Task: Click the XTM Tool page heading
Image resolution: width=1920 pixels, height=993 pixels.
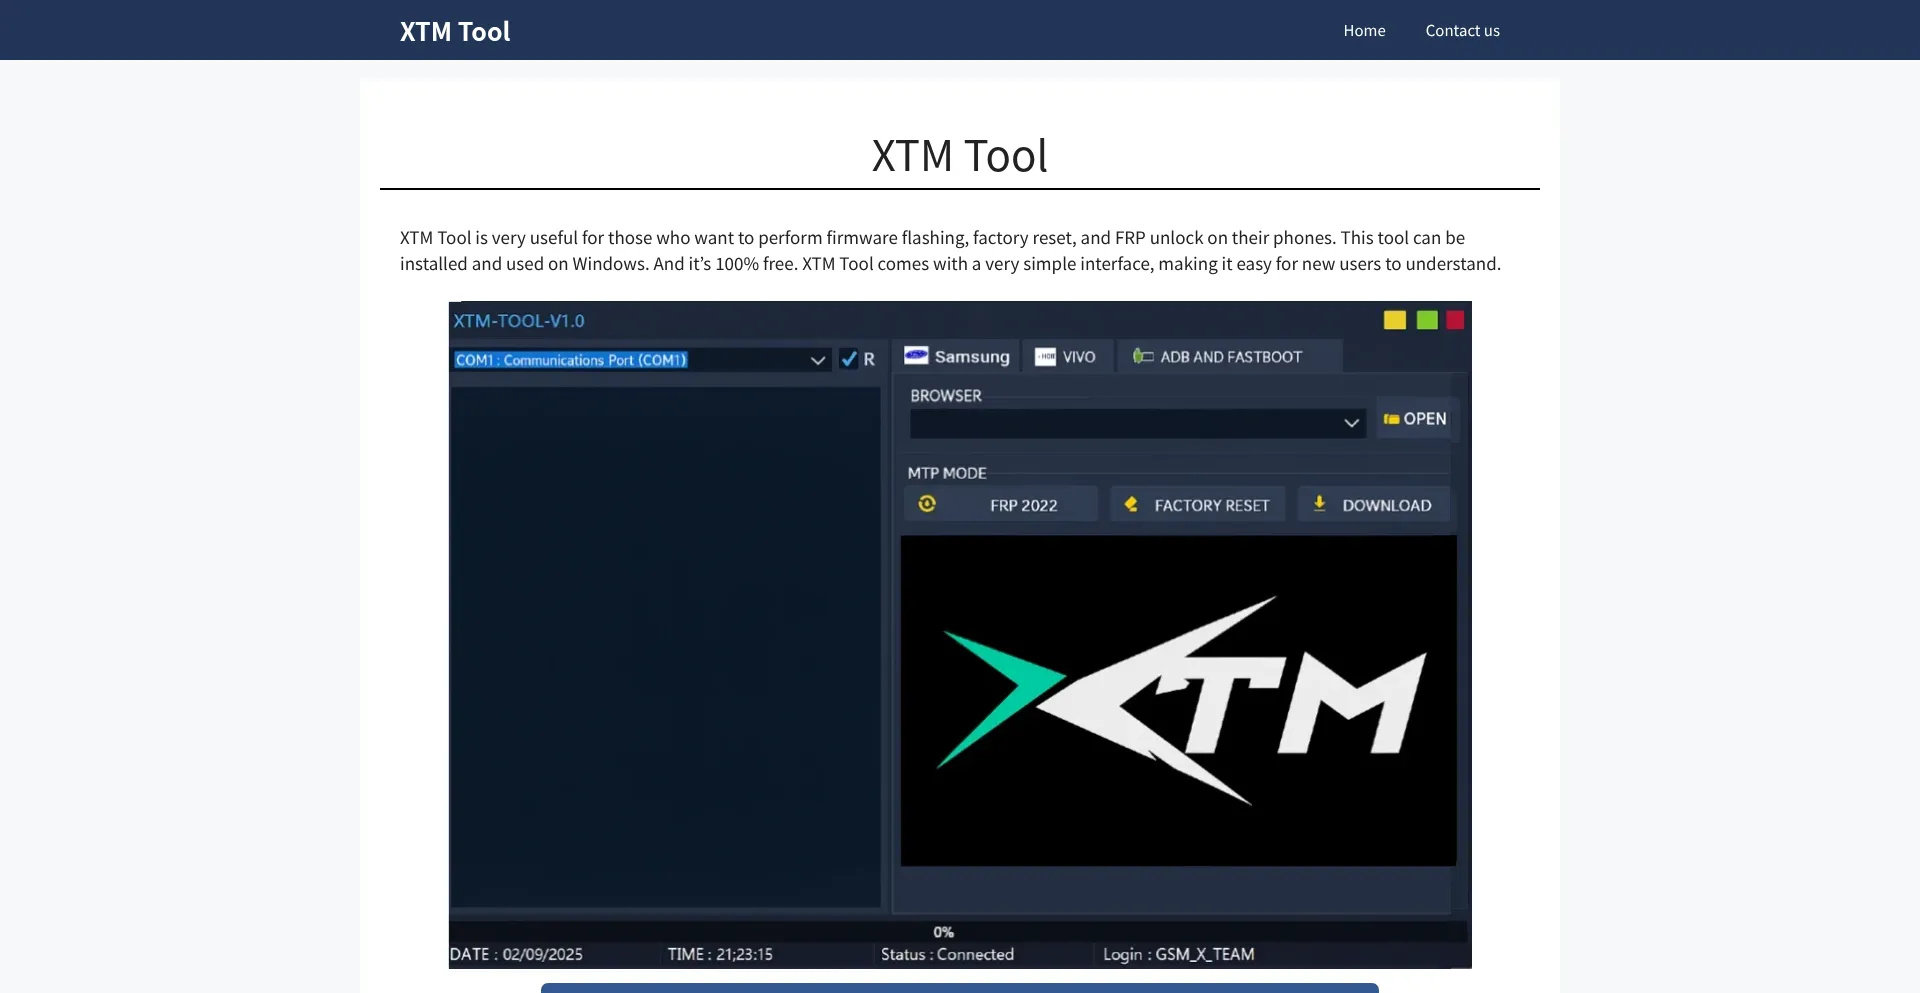Action: click(959, 156)
